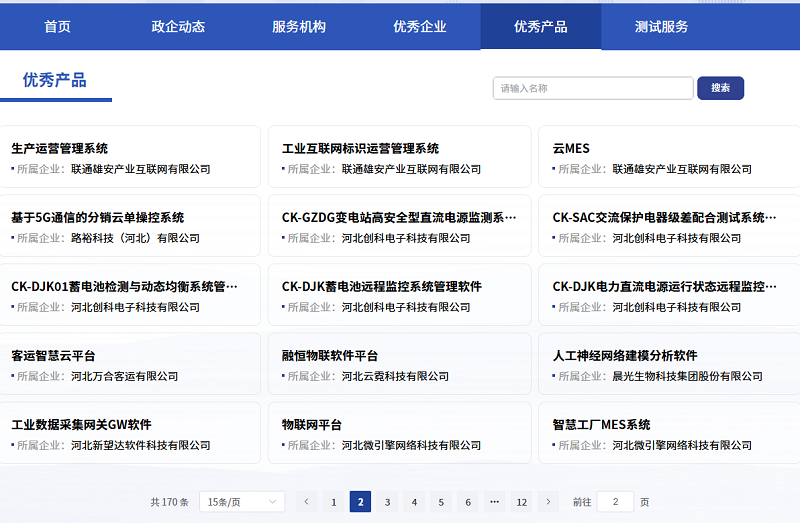Jump to page 5
Image resolution: width=800 pixels, height=523 pixels.
(441, 502)
